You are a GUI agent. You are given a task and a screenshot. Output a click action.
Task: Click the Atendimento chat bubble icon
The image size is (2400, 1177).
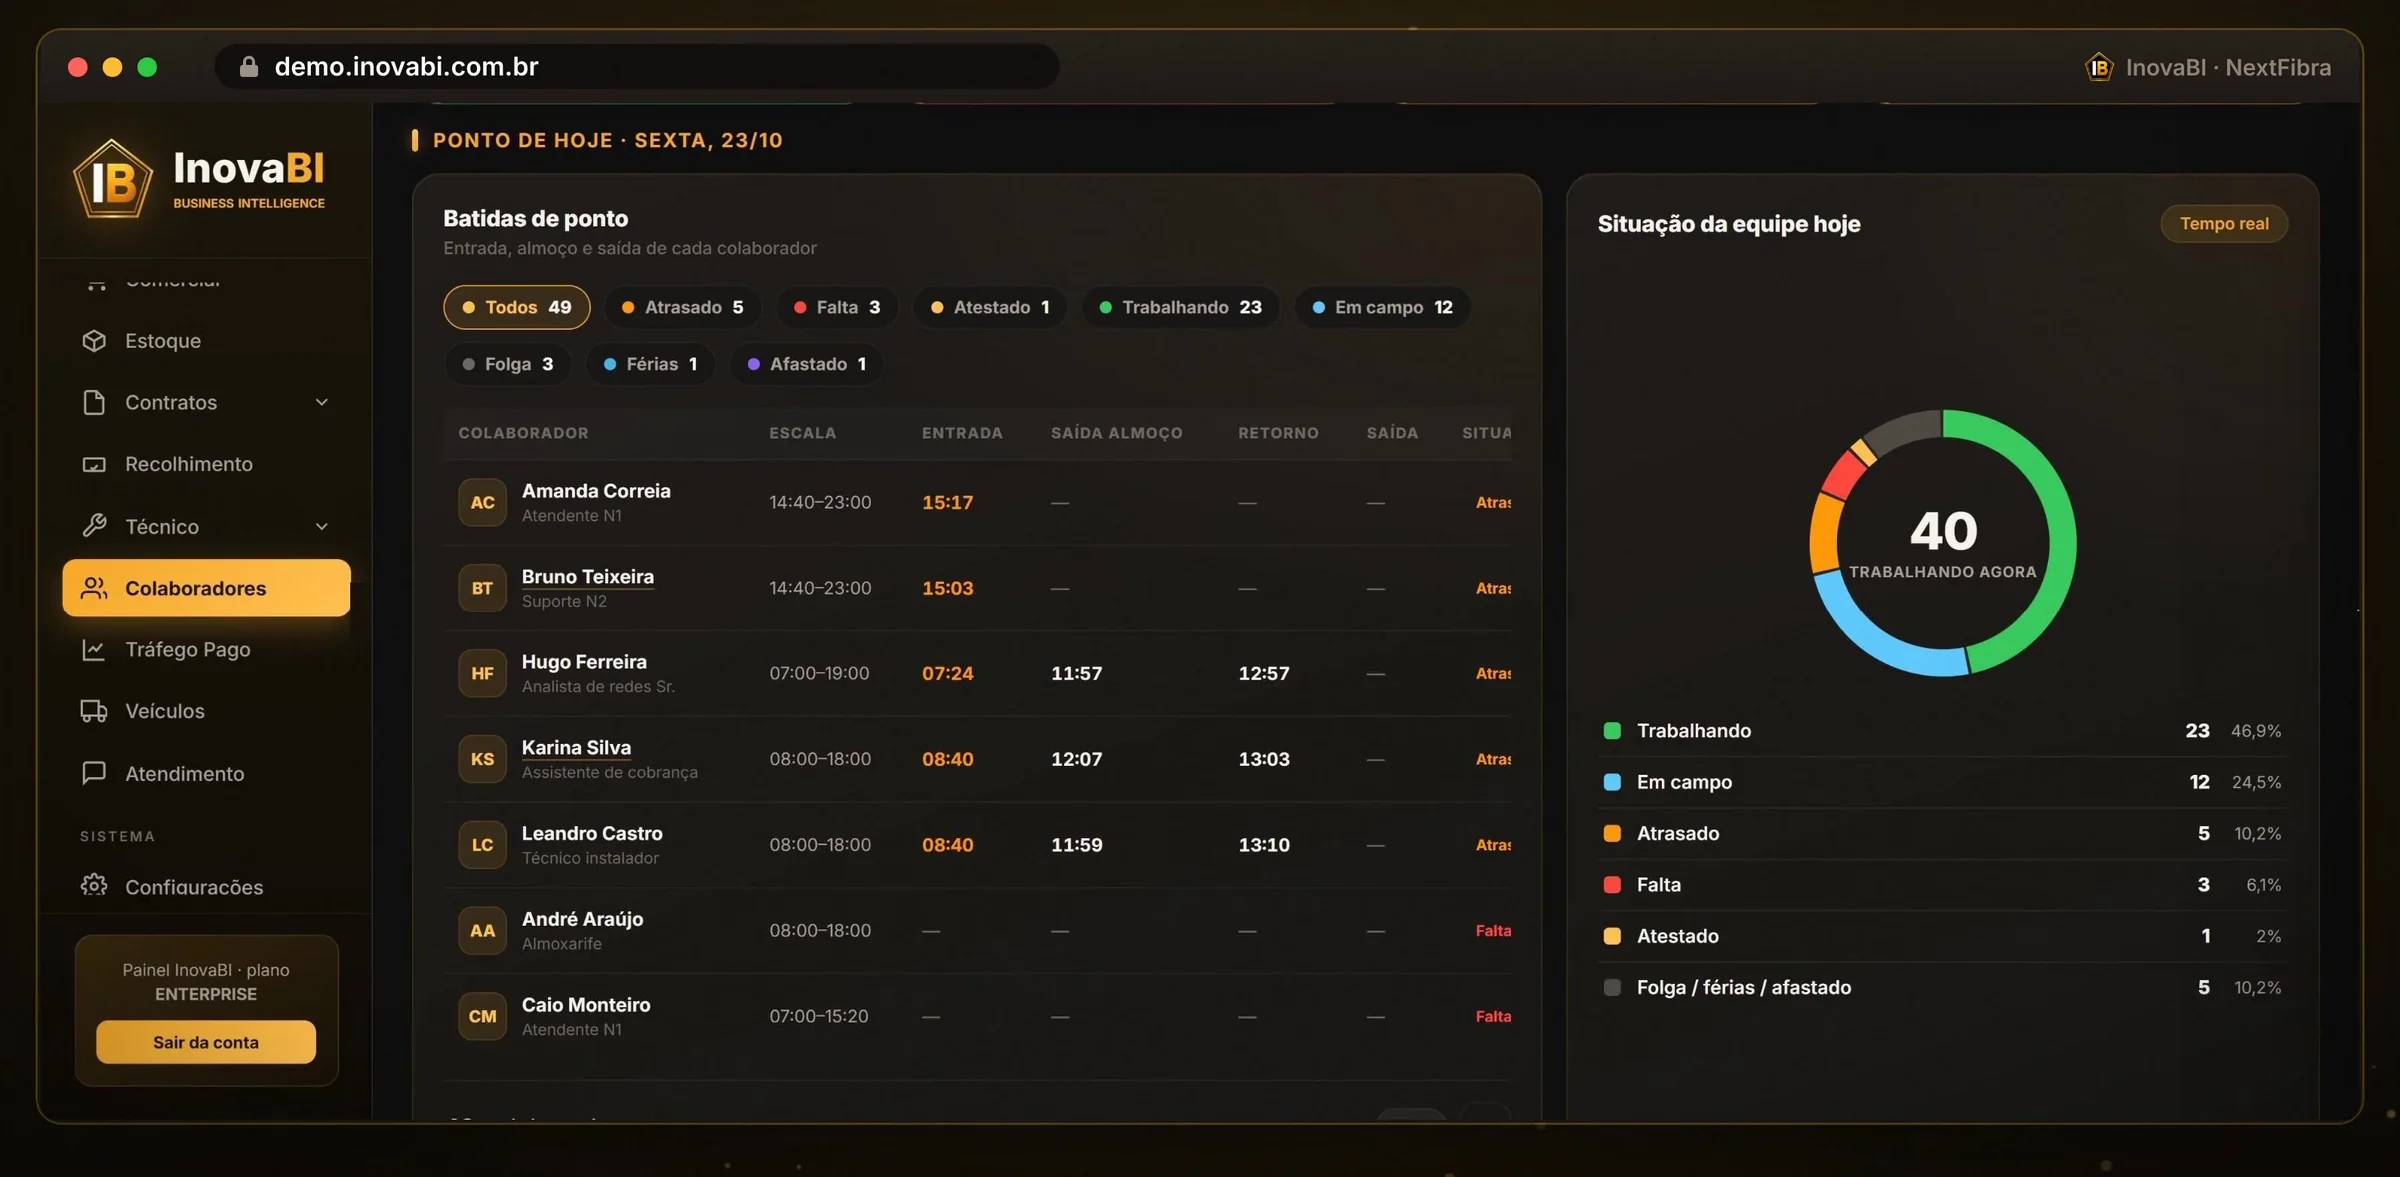point(94,773)
